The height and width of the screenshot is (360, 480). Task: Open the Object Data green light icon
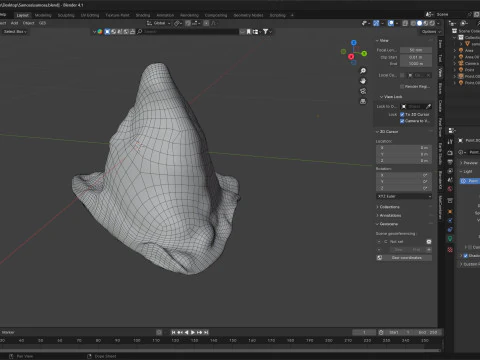click(450, 239)
